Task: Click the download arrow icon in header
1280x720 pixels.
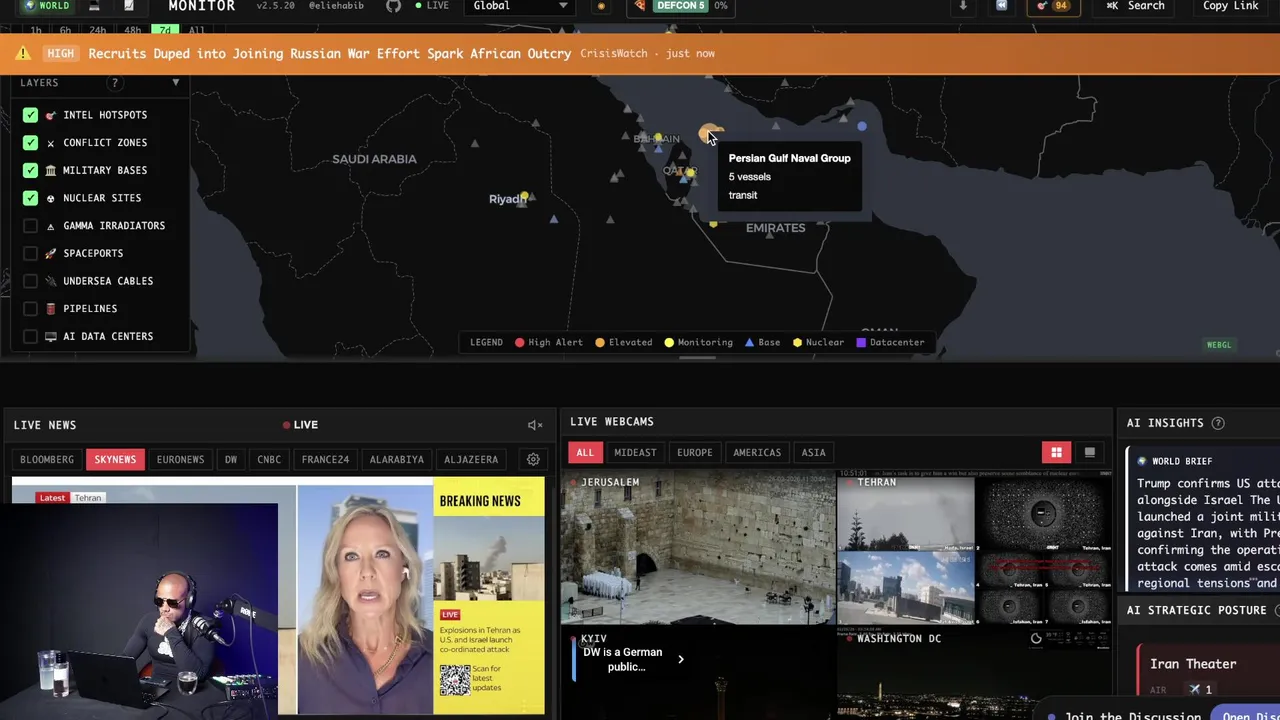Action: click(x=963, y=6)
